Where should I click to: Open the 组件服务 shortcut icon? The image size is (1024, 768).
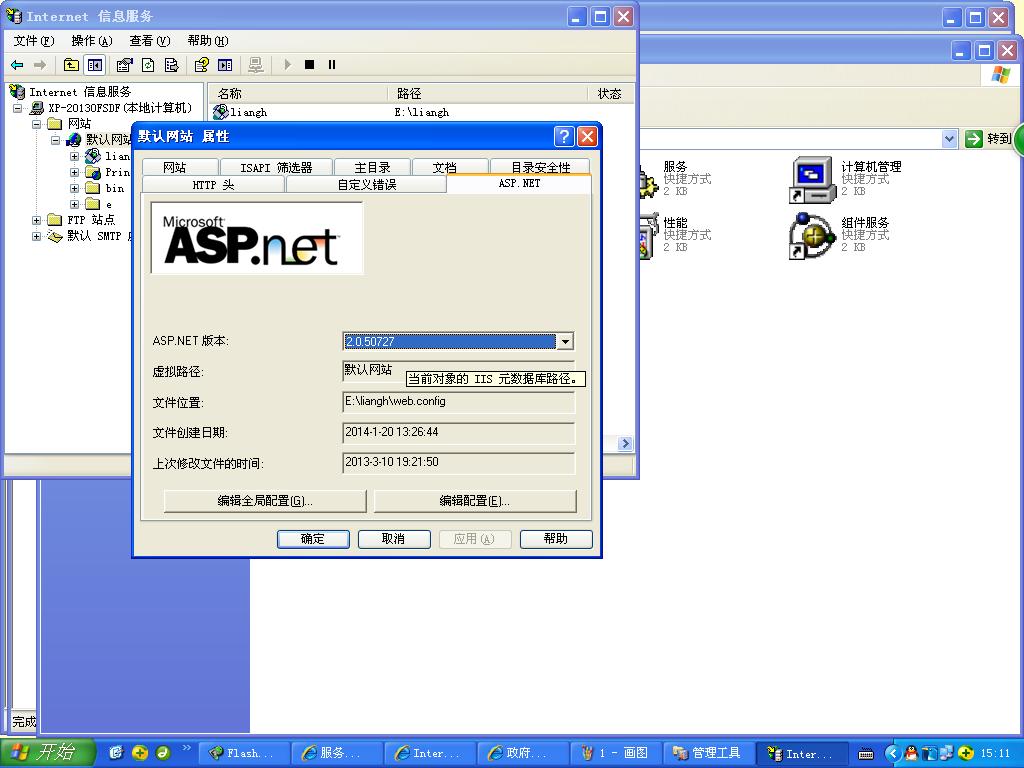(812, 235)
